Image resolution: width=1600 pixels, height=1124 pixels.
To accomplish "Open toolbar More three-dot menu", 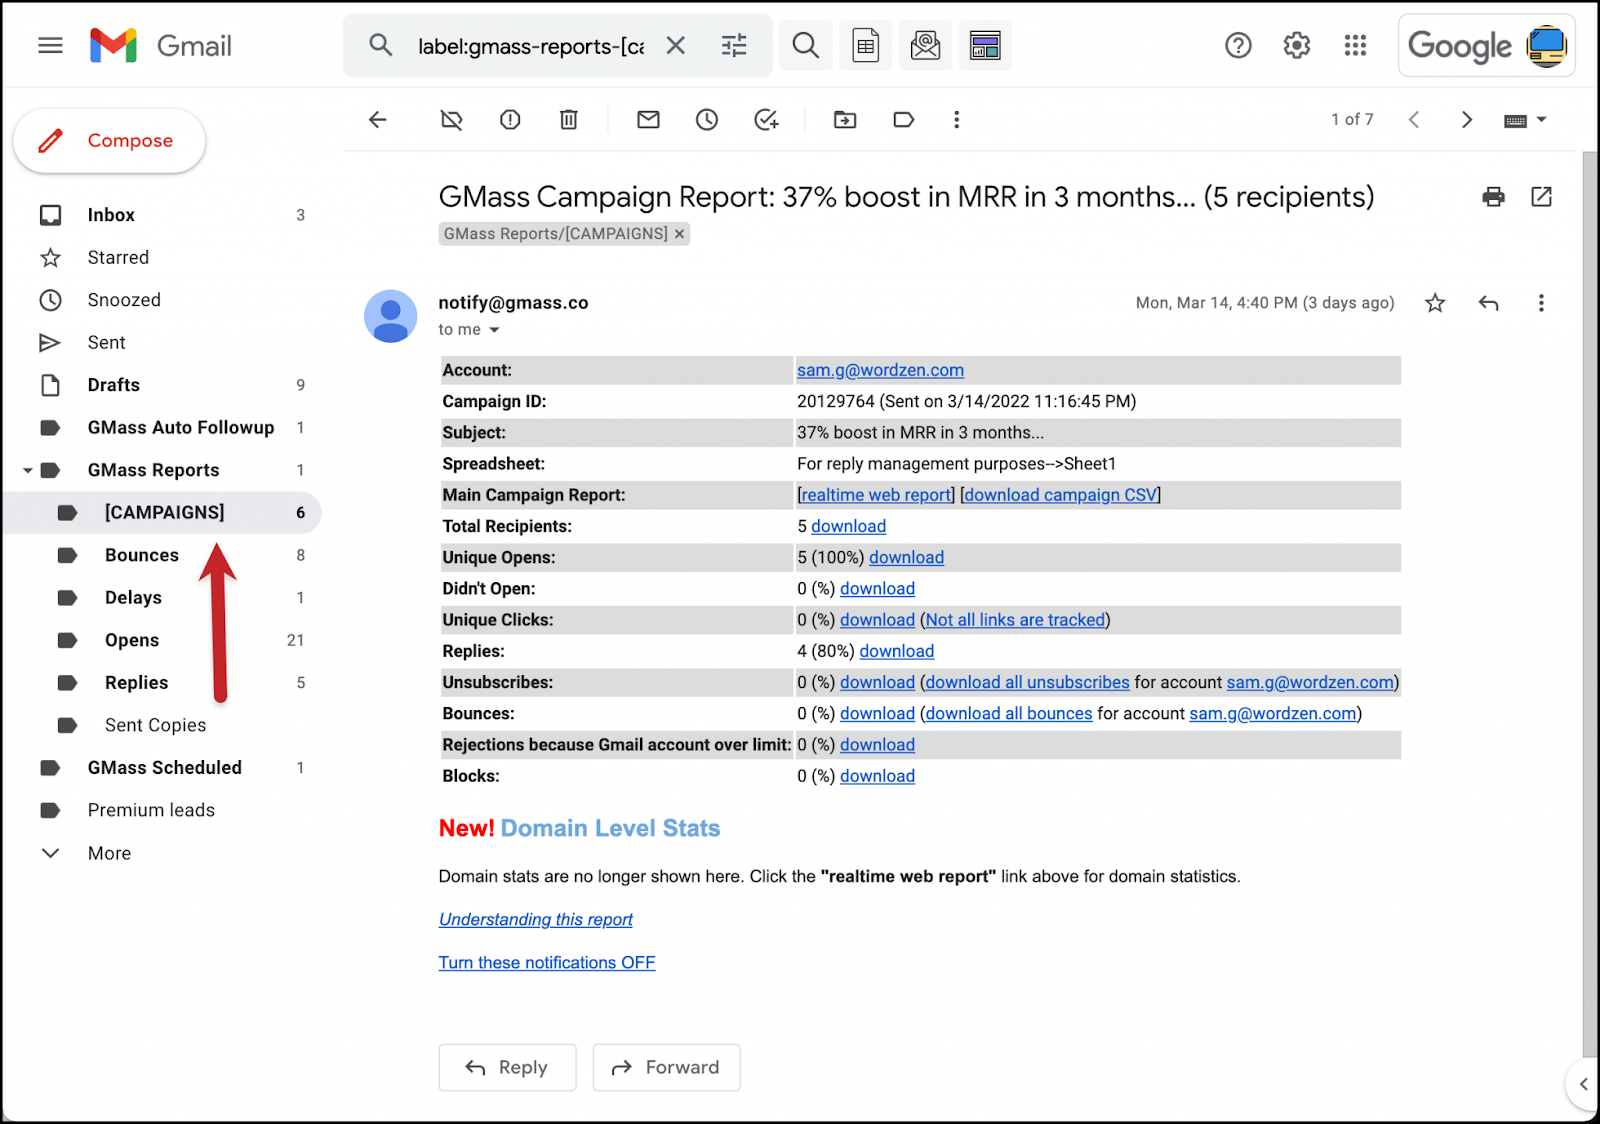I will pyautogui.click(x=956, y=120).
